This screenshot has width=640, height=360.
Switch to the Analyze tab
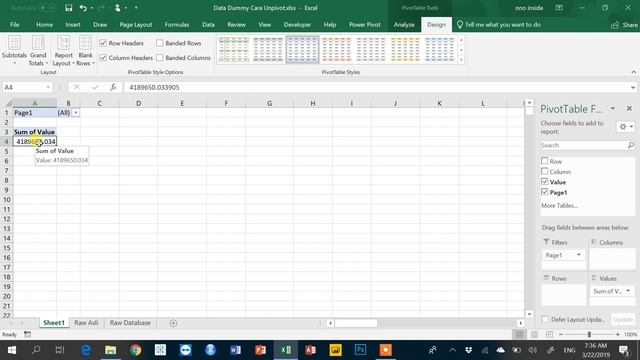[404, 24]
